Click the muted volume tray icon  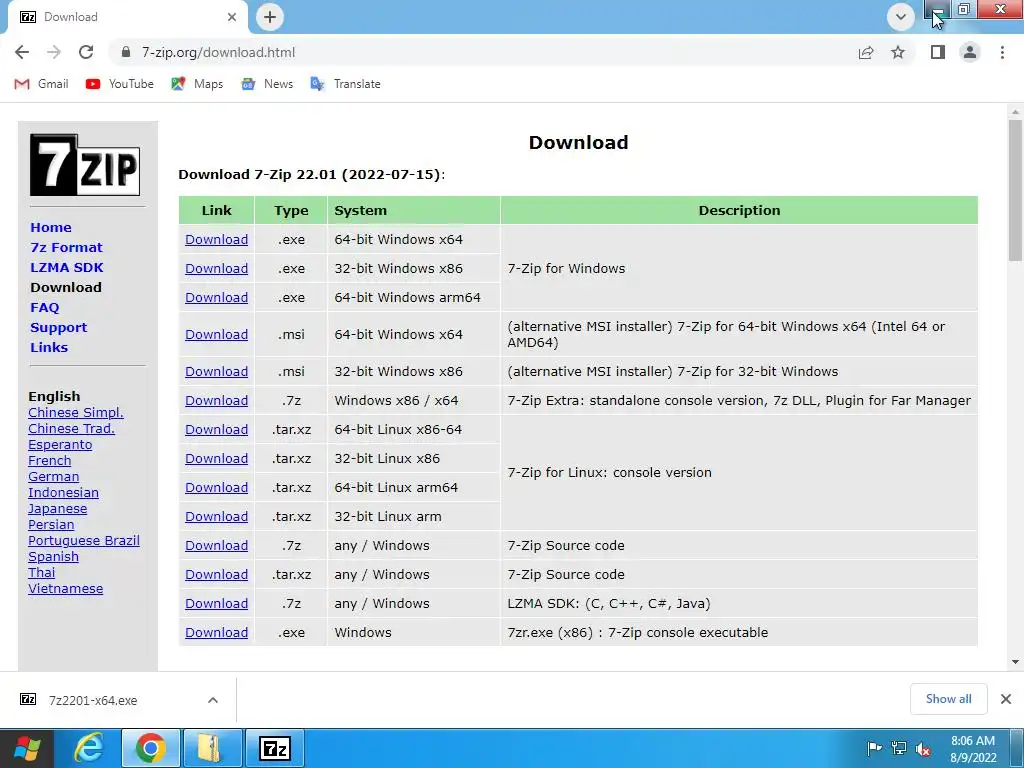923,749
